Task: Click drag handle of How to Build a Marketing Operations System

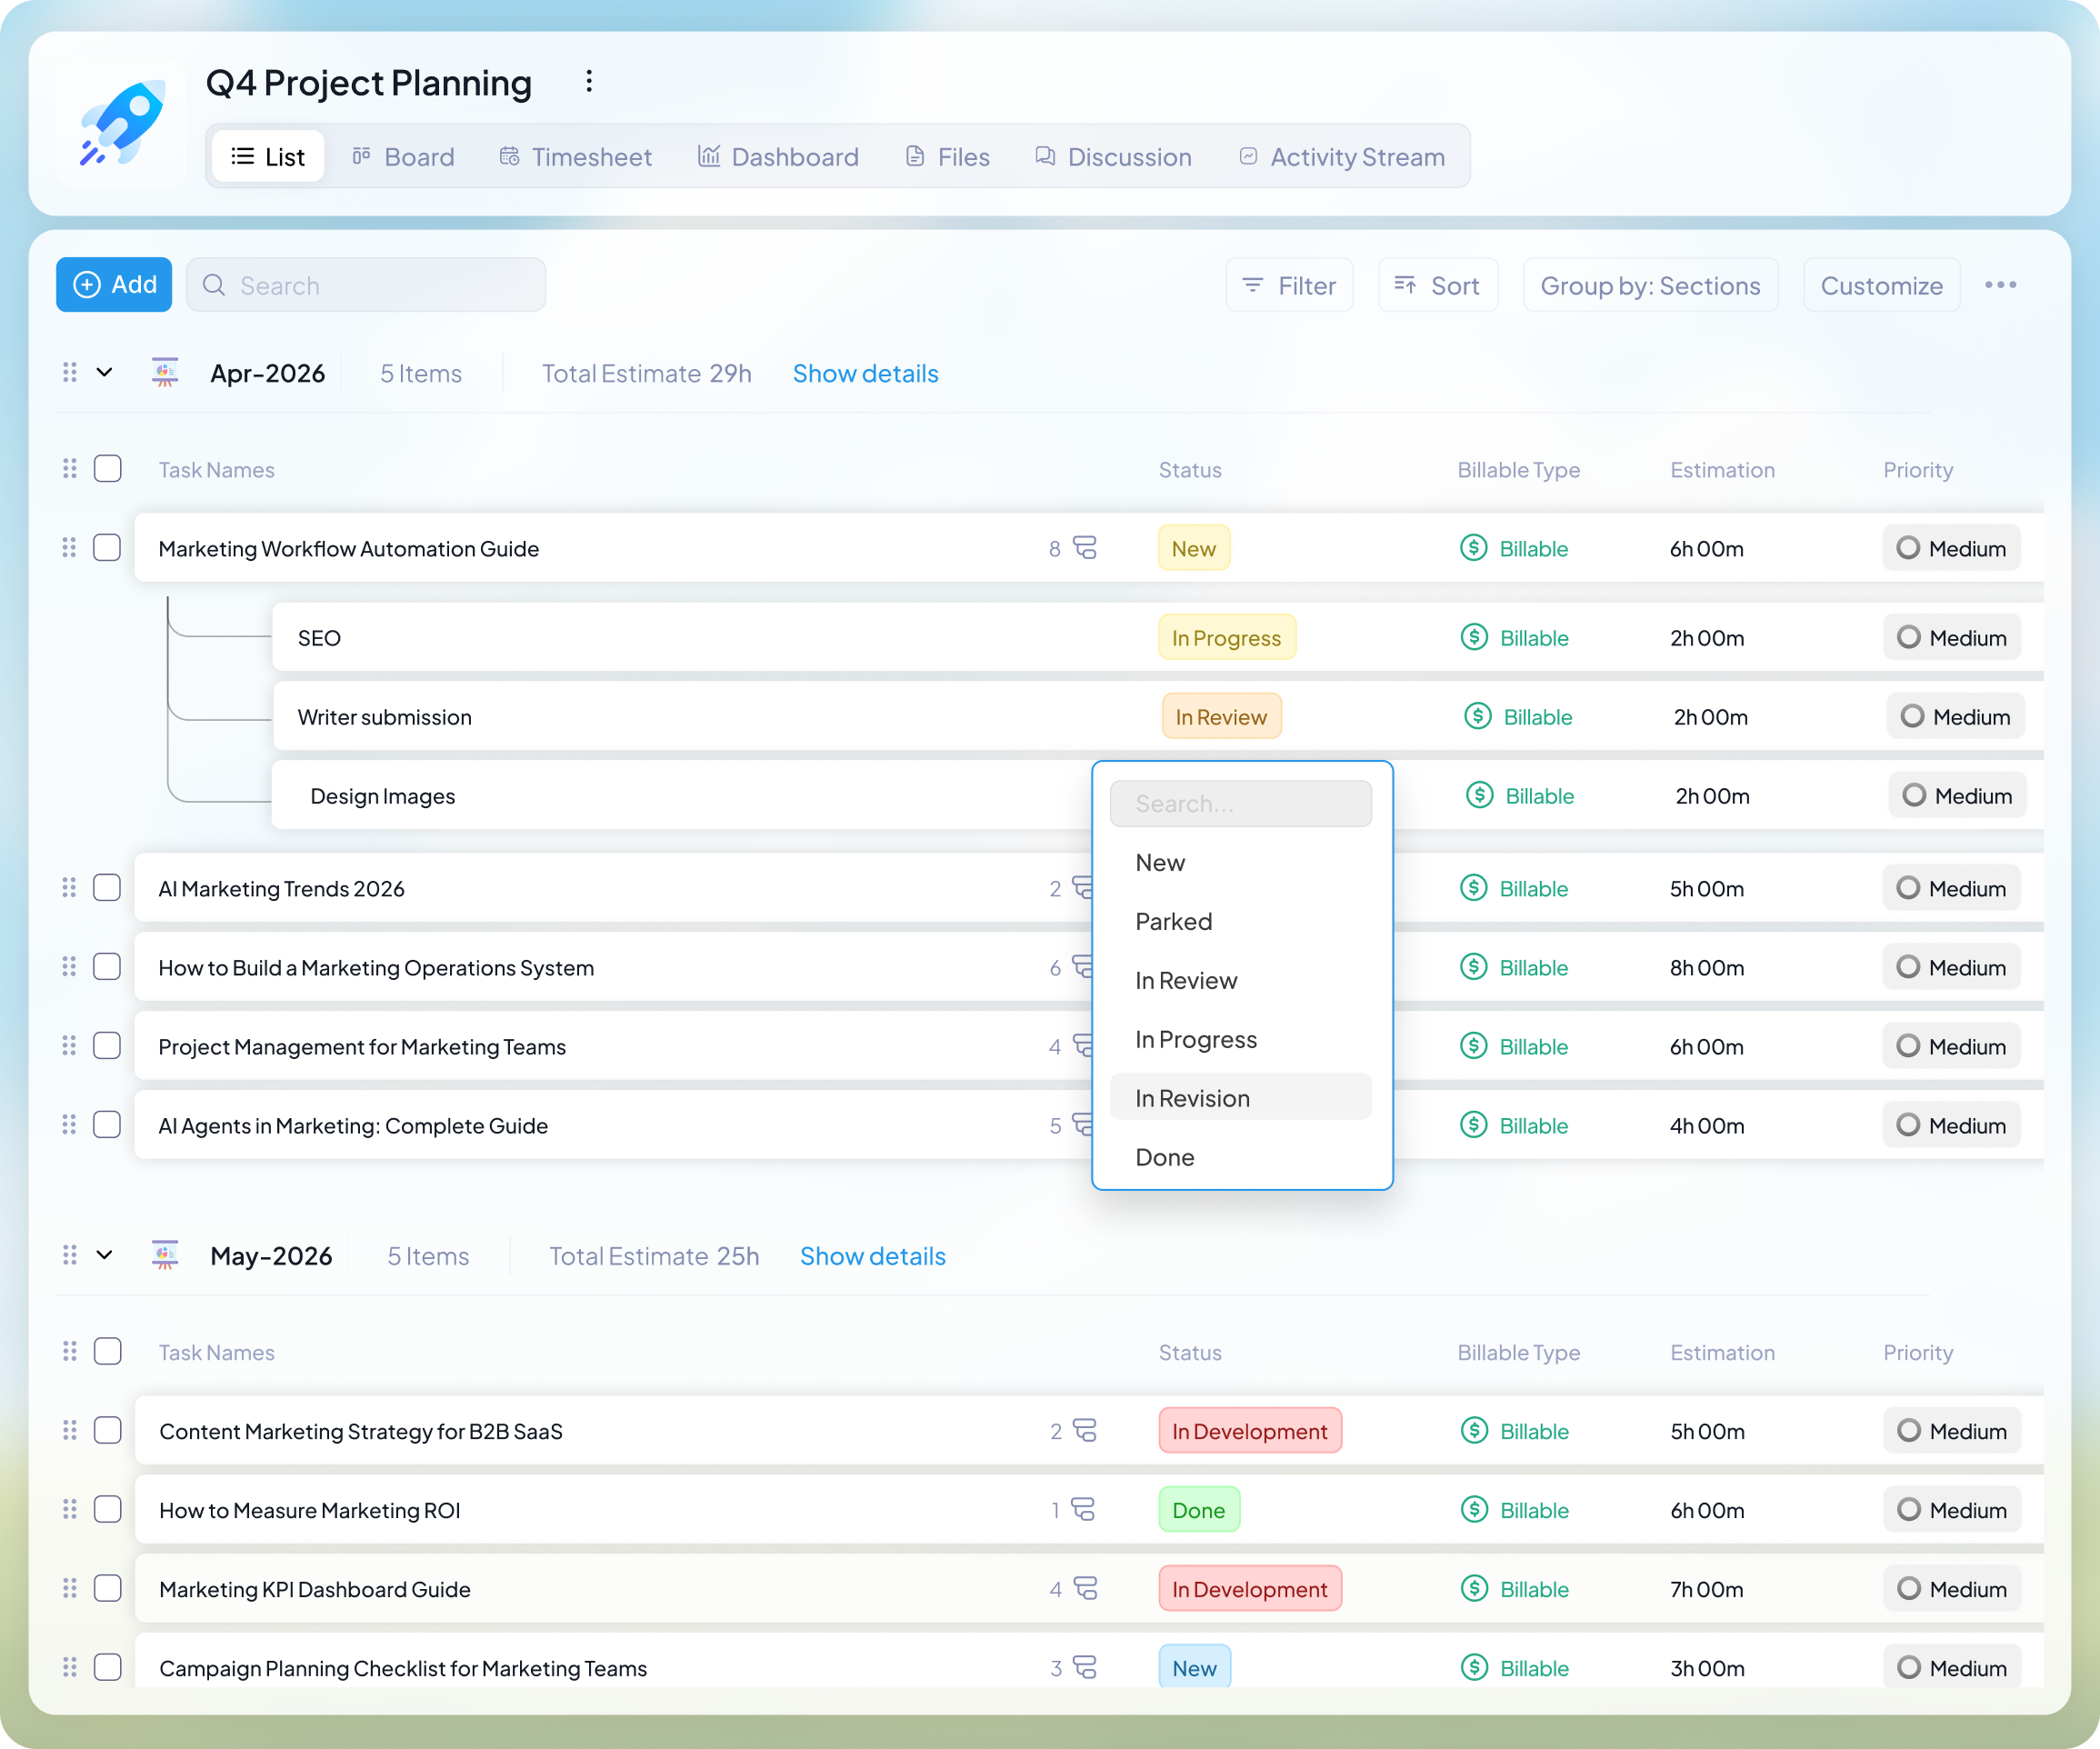Action: coord(69,967)
